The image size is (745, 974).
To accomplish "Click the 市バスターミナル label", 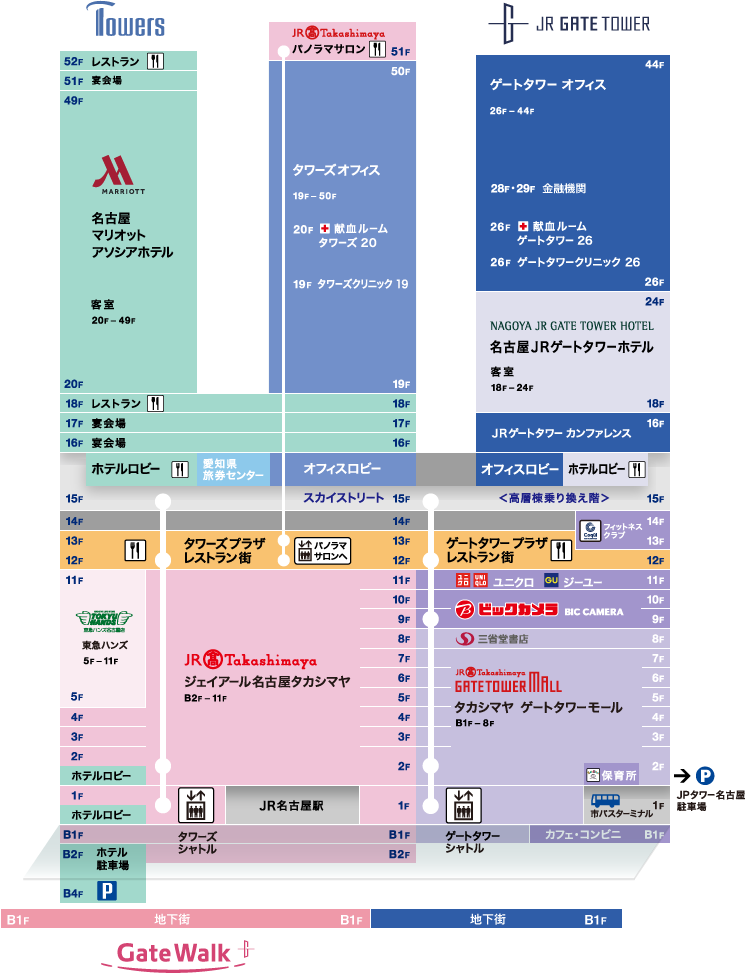I will [621, 813].
